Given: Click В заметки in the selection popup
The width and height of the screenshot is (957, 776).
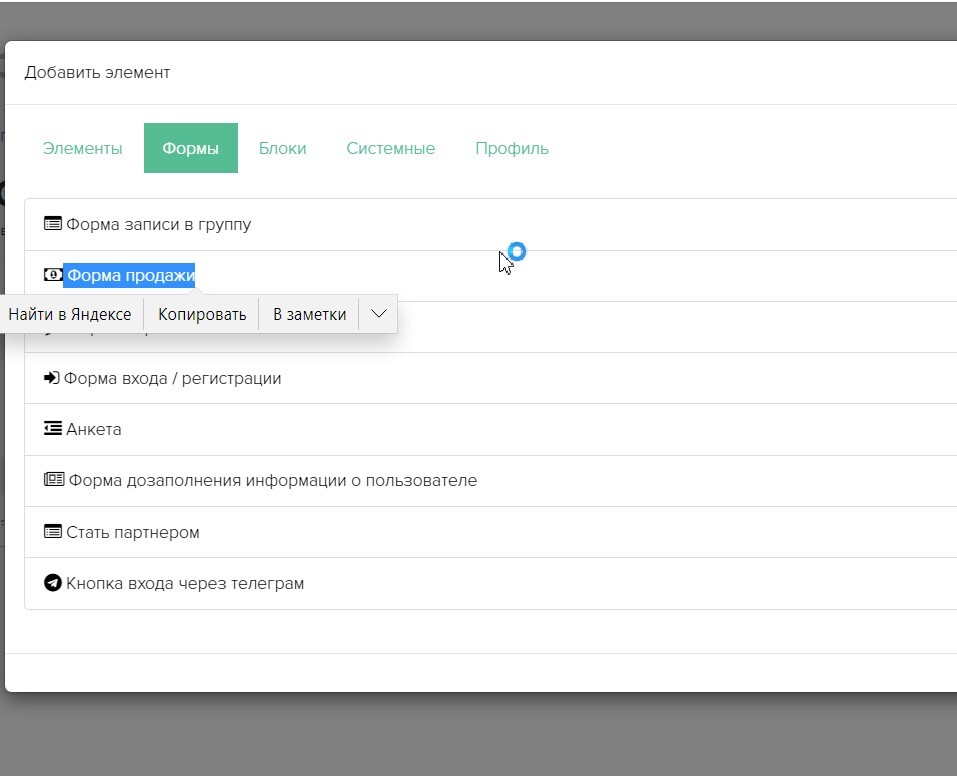Looking at the screenshot, I should point(309,314).
